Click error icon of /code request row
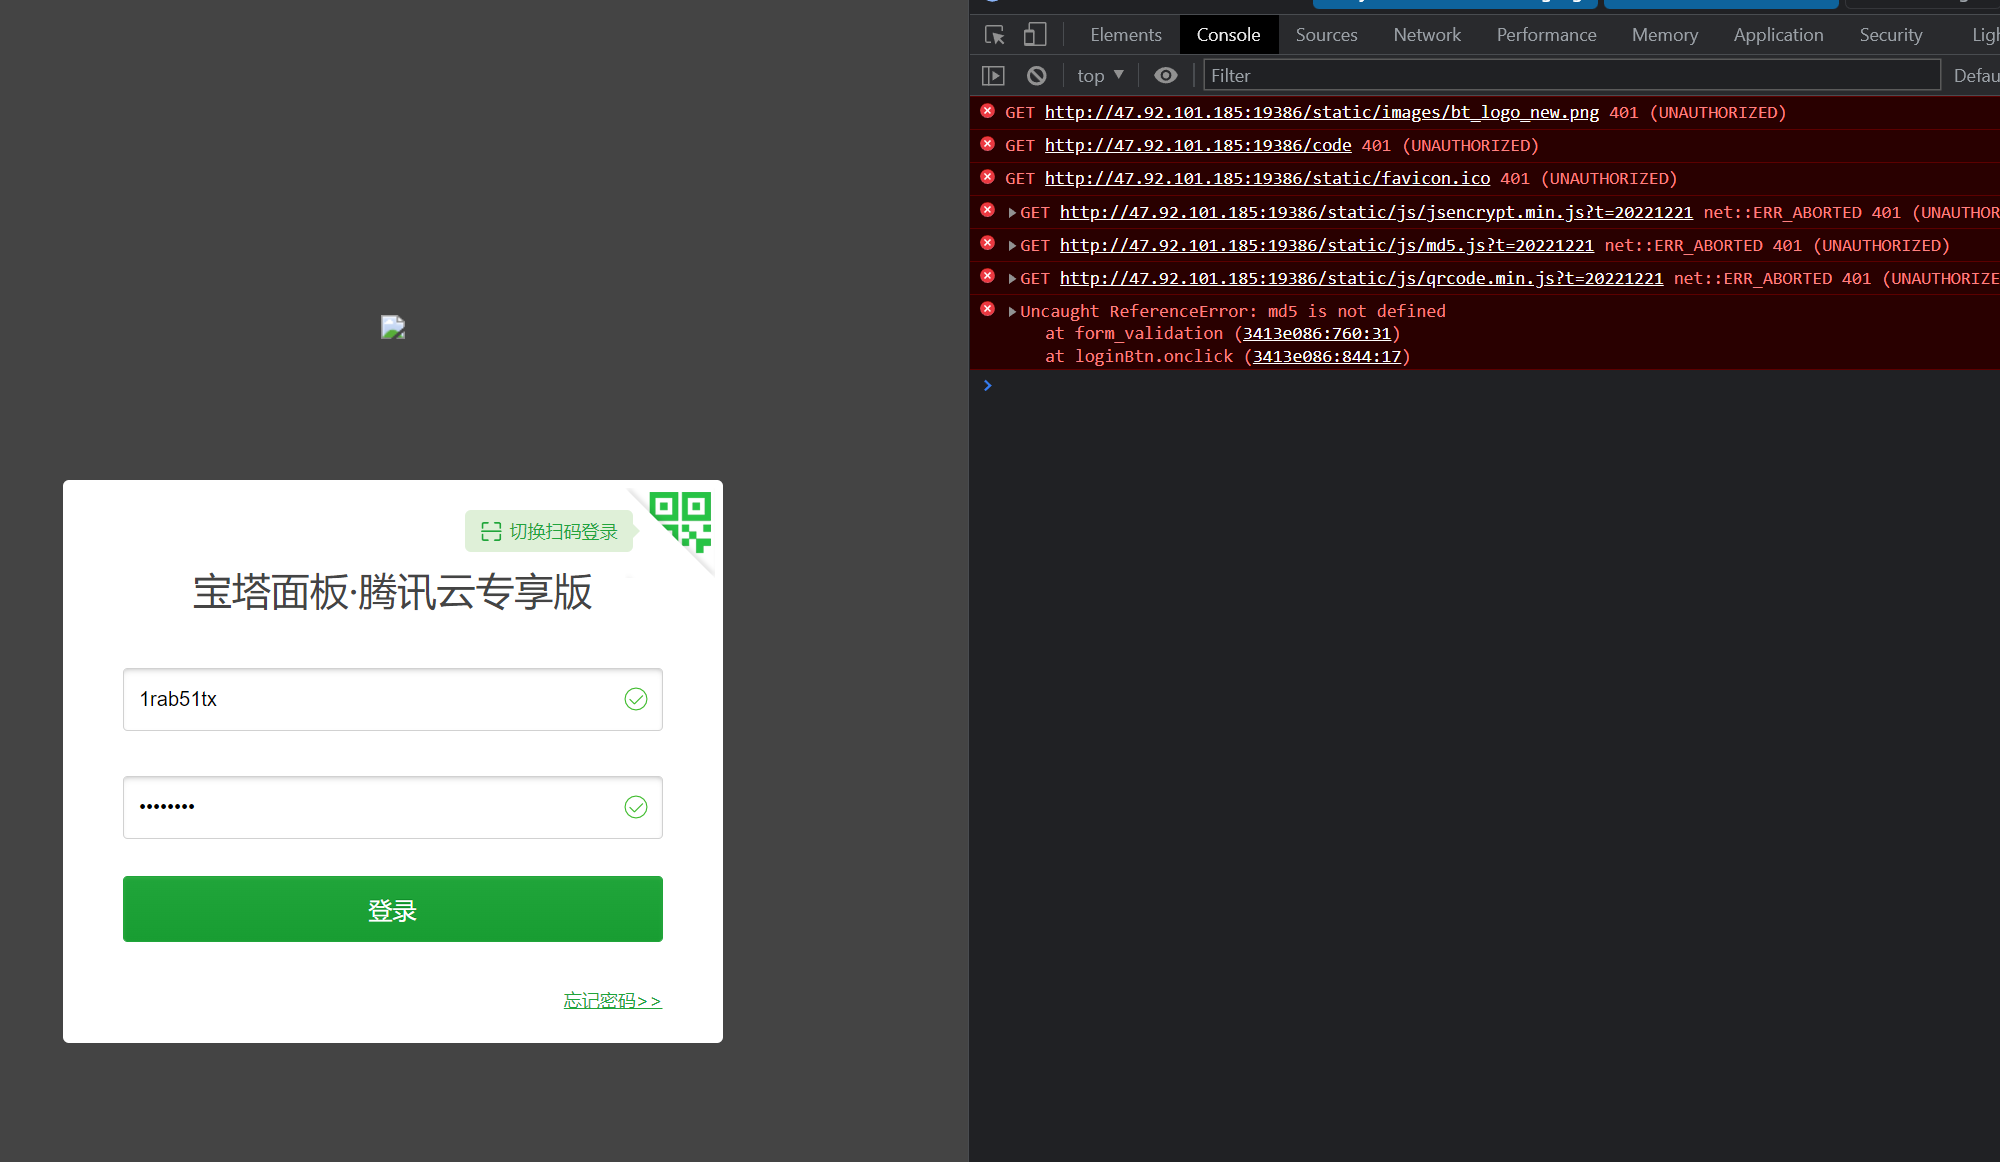The height and width of the screenshot is (1162, 2000). pos(987,144)
